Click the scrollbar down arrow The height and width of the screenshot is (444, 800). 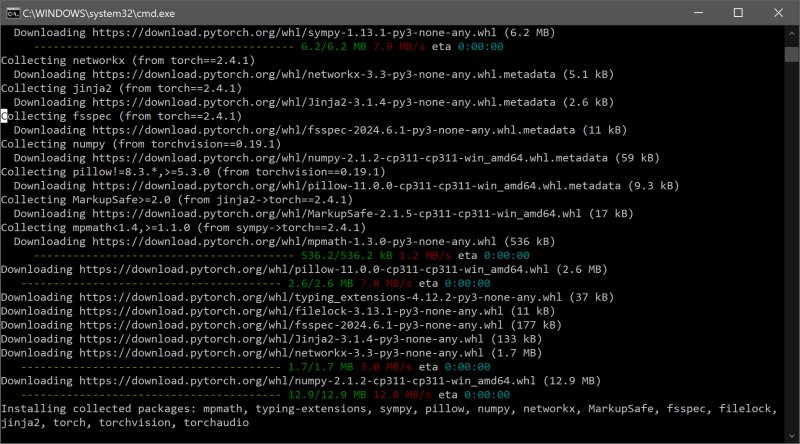(792, 436)
